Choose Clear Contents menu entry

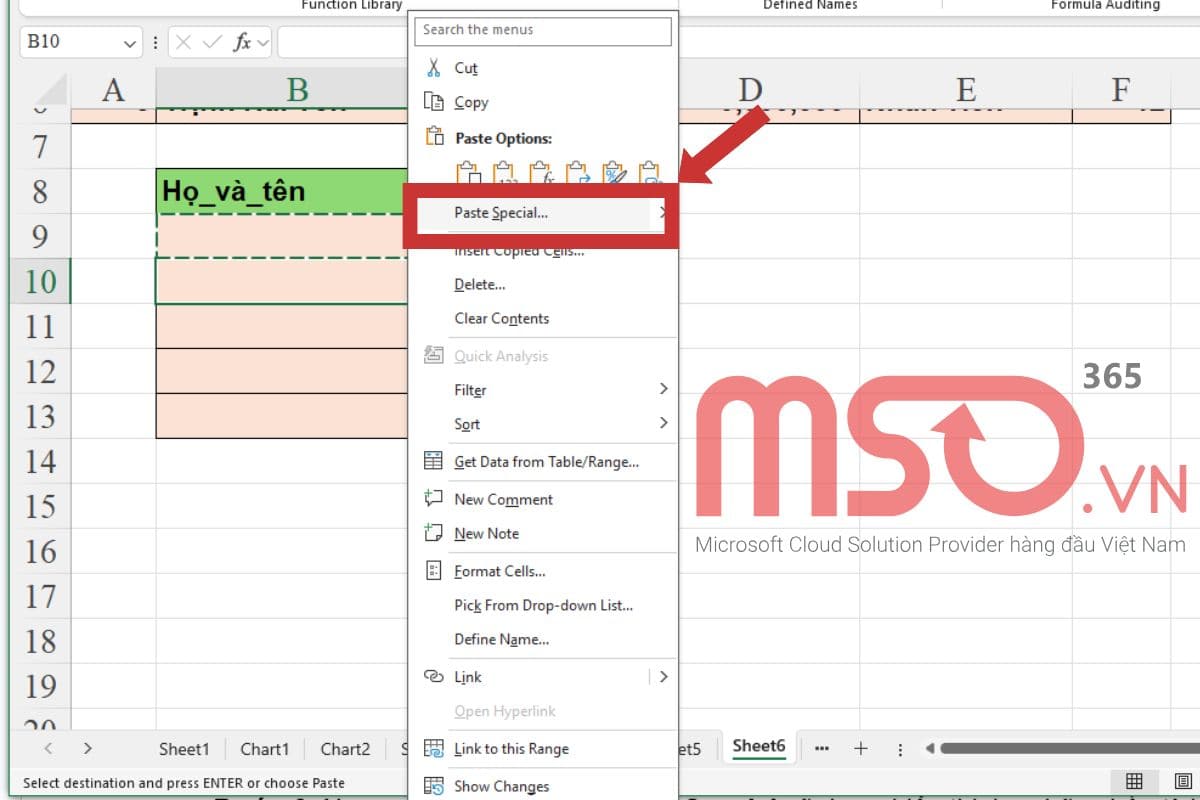(502, 318)
